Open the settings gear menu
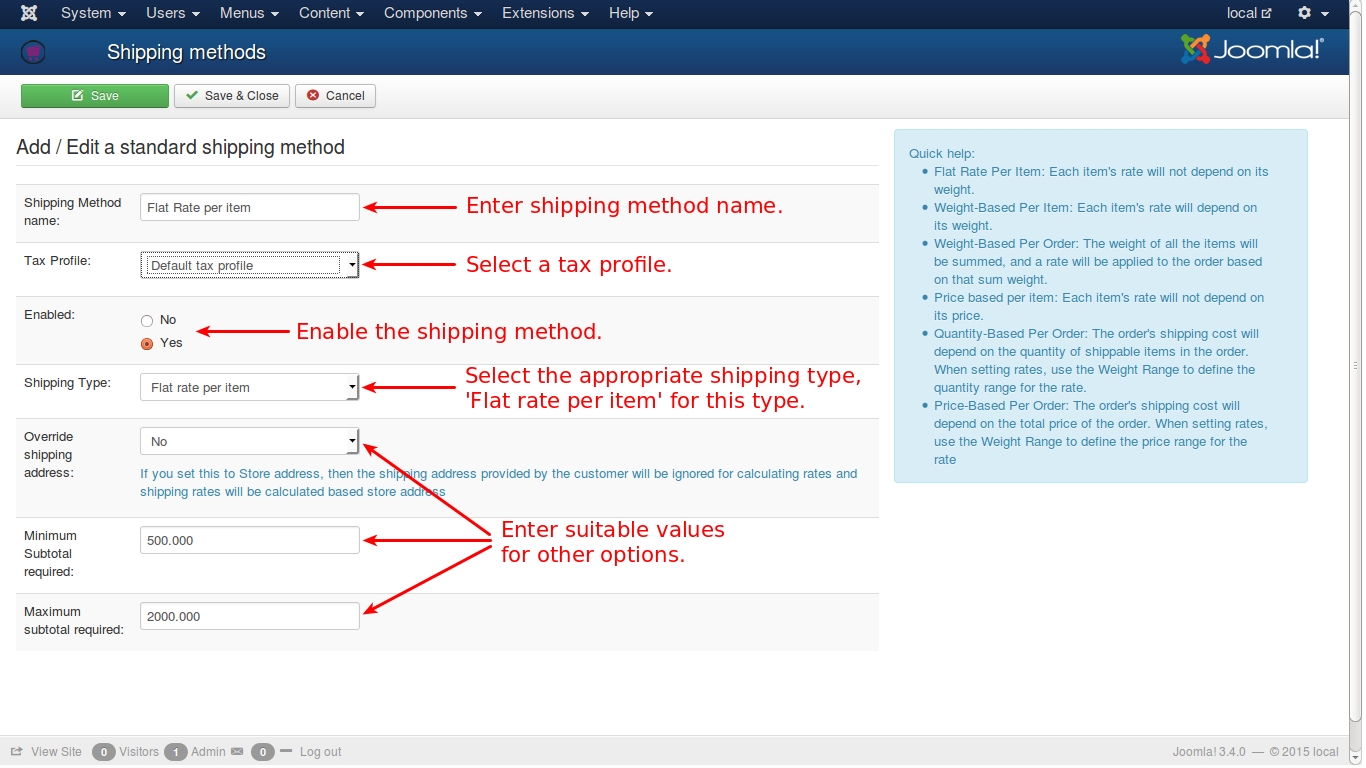 1311,13
